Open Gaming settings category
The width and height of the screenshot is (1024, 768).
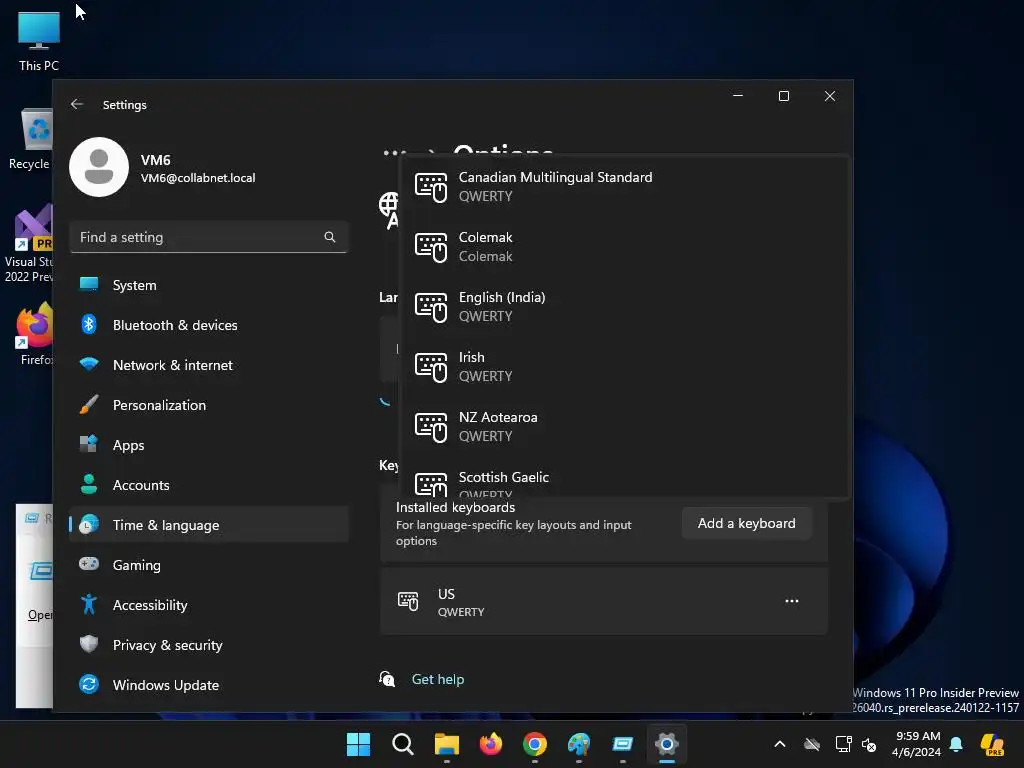coord(208,565)
